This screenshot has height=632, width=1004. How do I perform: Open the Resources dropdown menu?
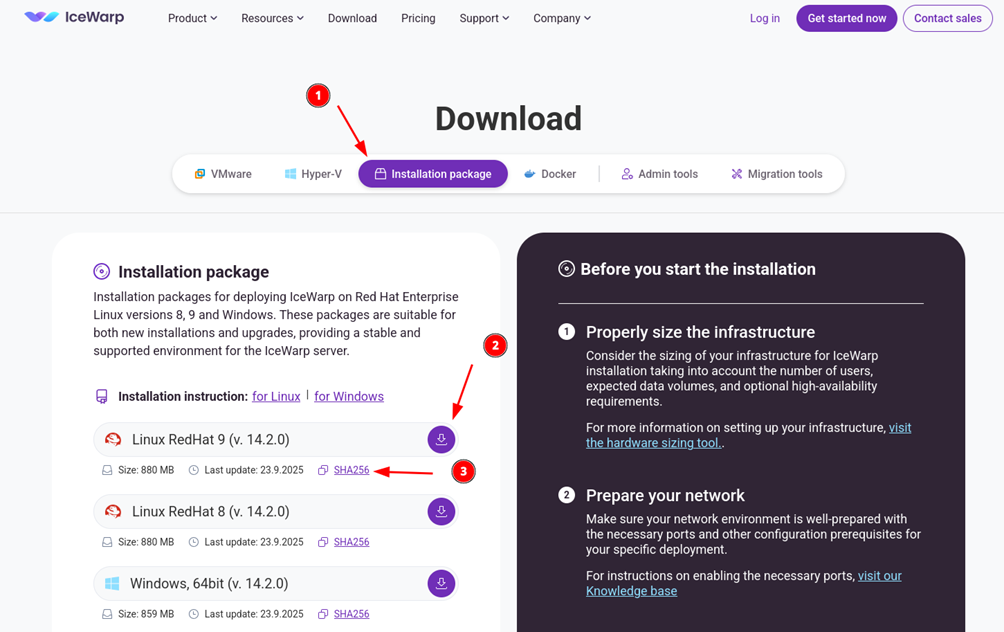(x=272, y=18)
